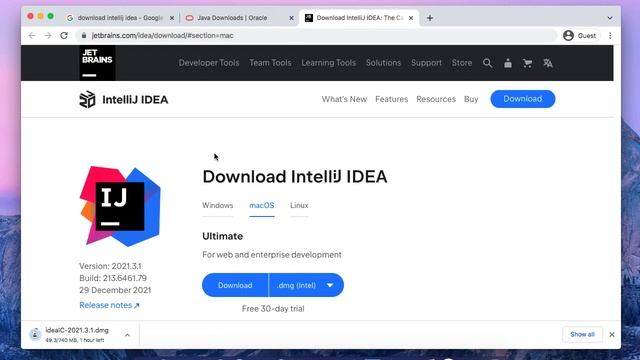
Task: Expand the .dmg (Intel) installer dropdown
Action: (306, 285)
